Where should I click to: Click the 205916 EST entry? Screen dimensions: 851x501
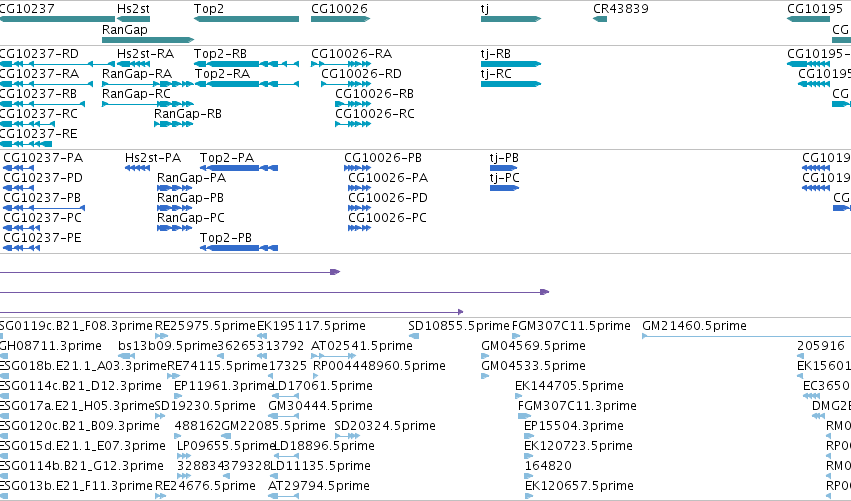click(821, 346)
